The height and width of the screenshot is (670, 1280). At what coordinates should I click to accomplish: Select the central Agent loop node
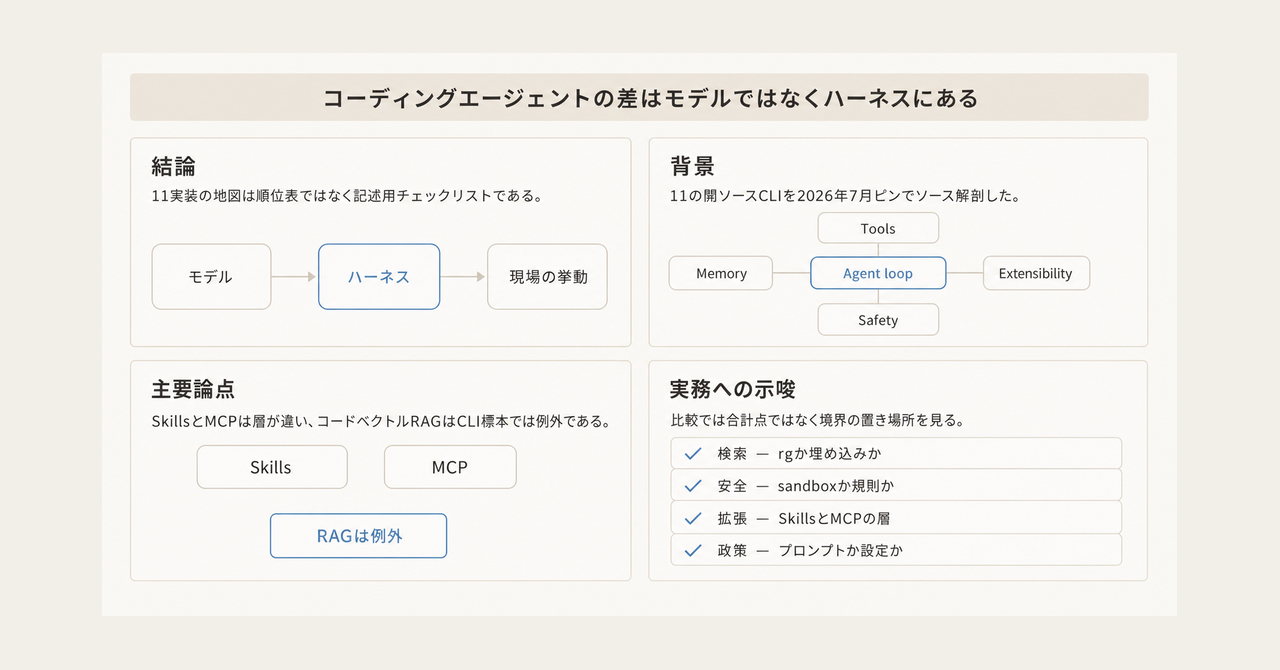coord(878,273)
